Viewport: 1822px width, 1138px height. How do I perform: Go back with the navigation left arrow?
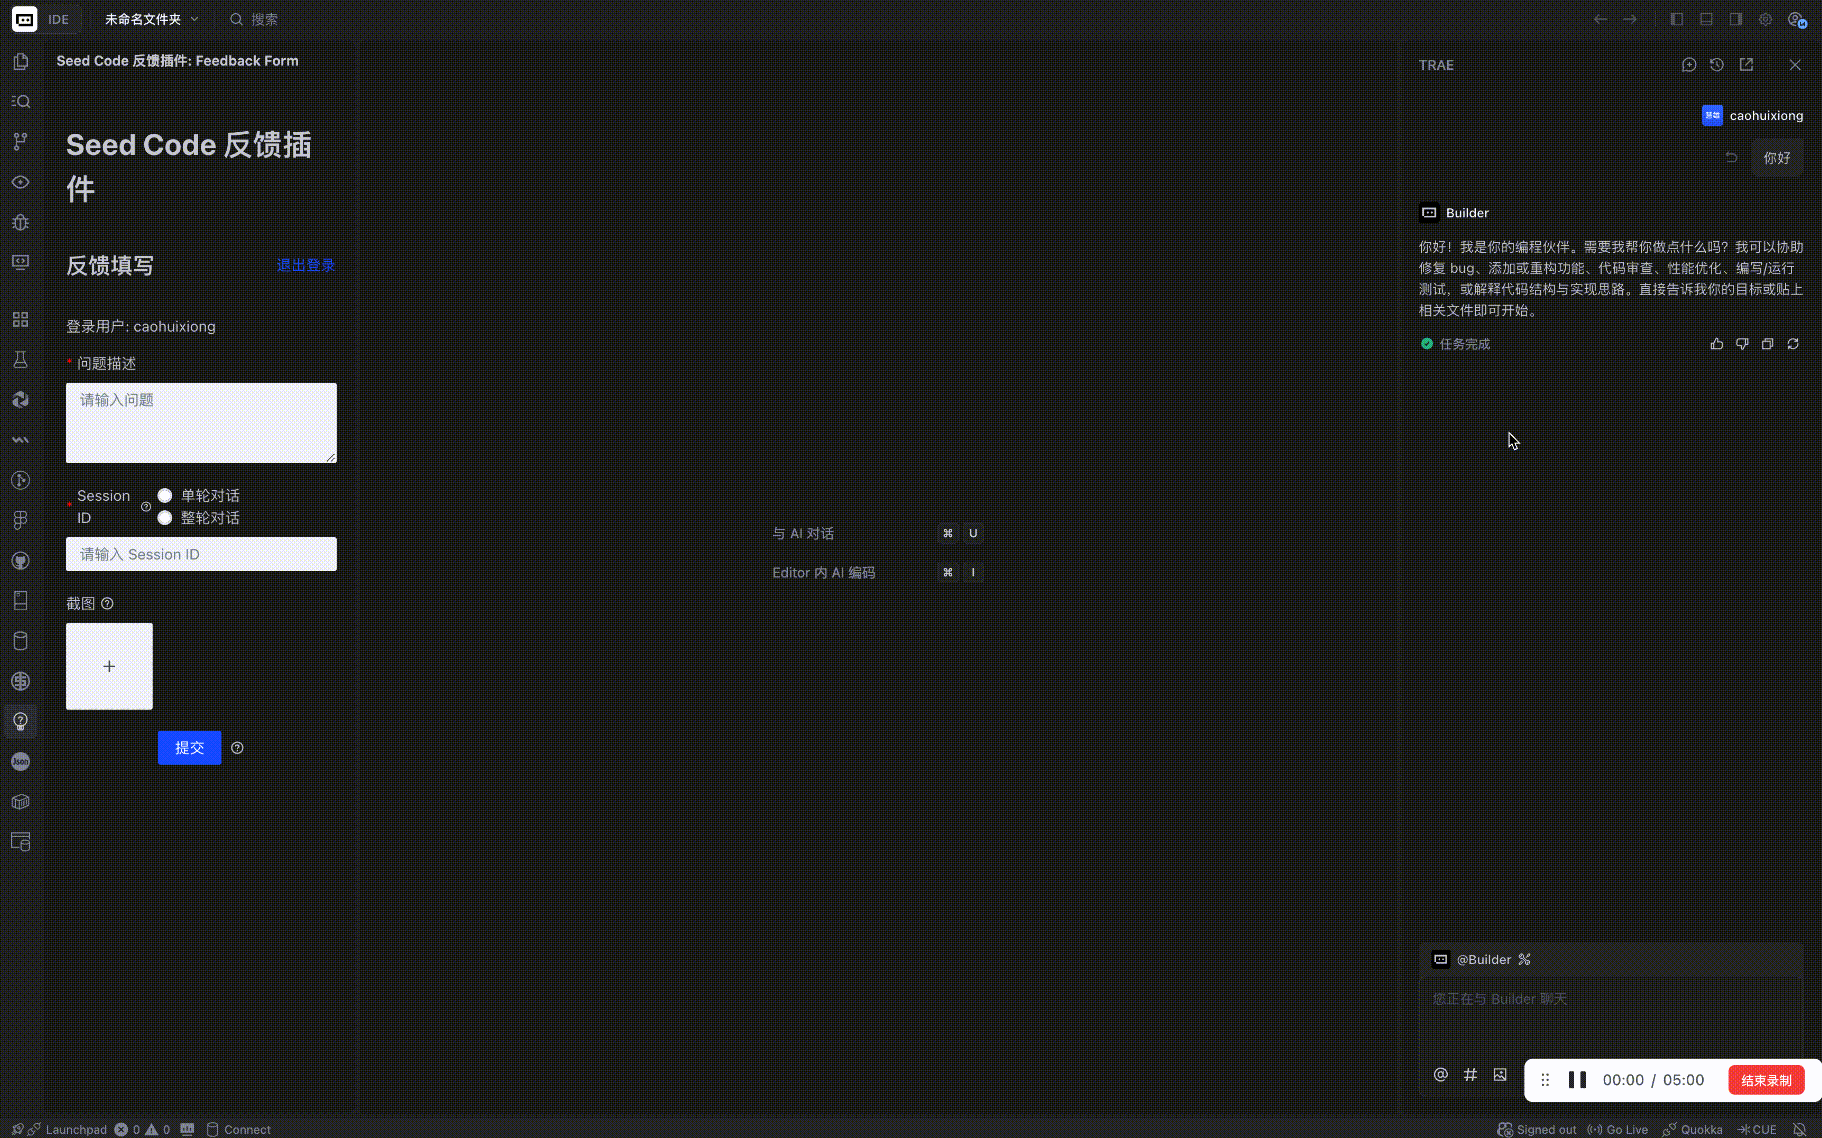coord(1601,19)
